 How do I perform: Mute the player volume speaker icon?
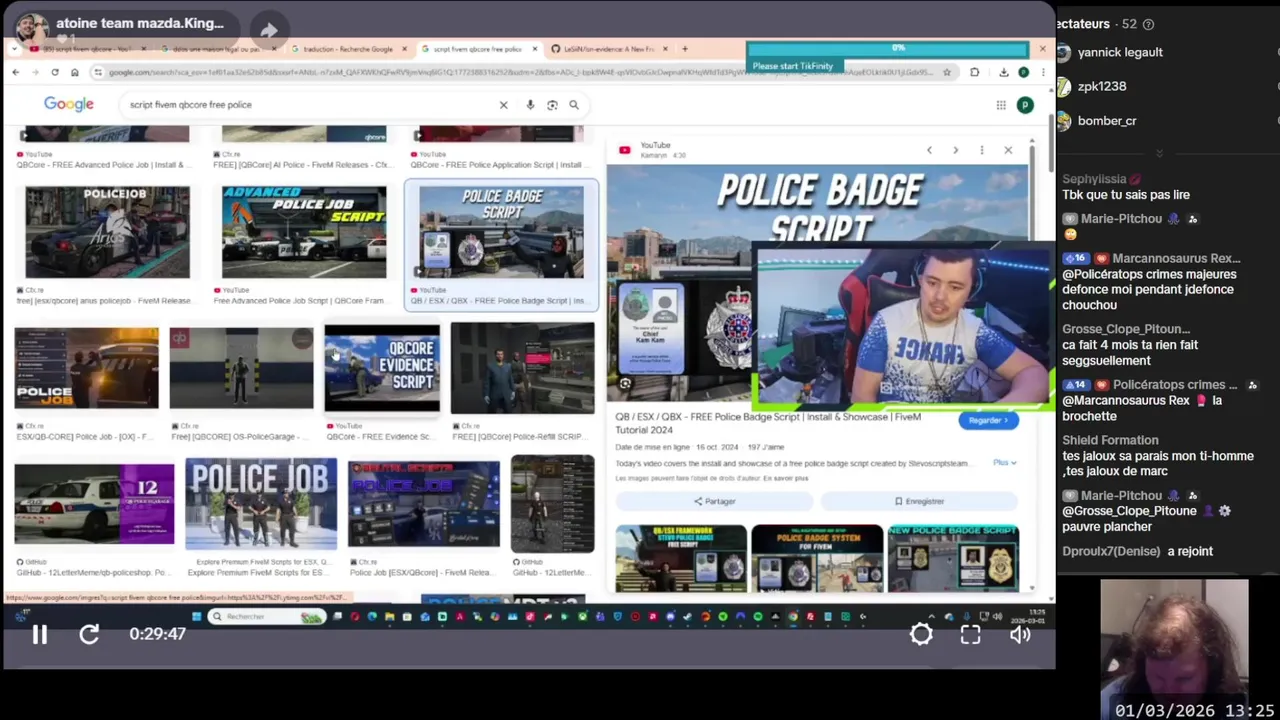(1020, 634)
